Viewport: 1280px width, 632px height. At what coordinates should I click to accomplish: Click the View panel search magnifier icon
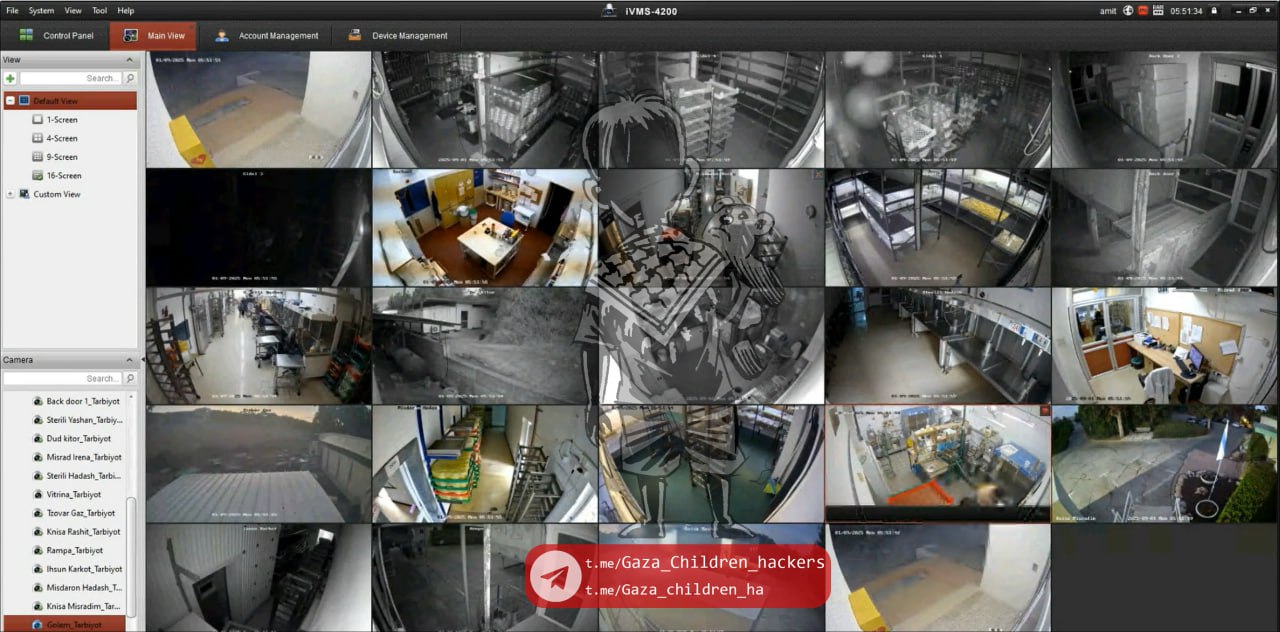tap(130, 78)
